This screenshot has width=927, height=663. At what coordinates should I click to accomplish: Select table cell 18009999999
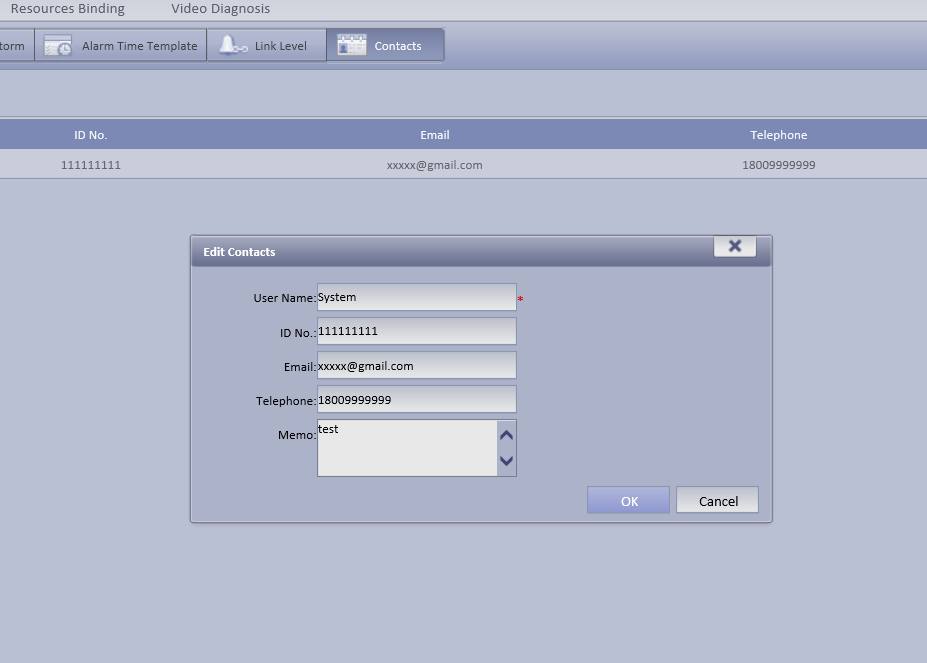tap(779, 165)
